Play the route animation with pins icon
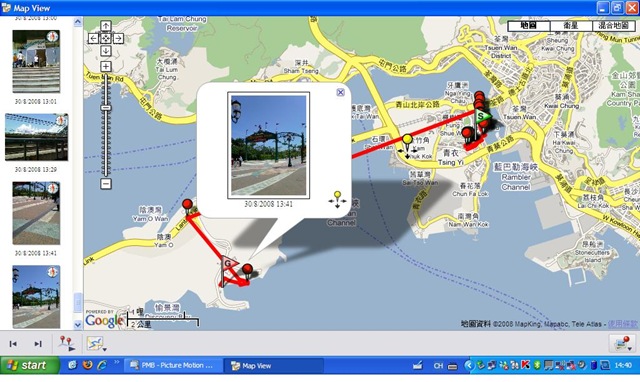This screenshot has height=382, width=640. point(67,344)
